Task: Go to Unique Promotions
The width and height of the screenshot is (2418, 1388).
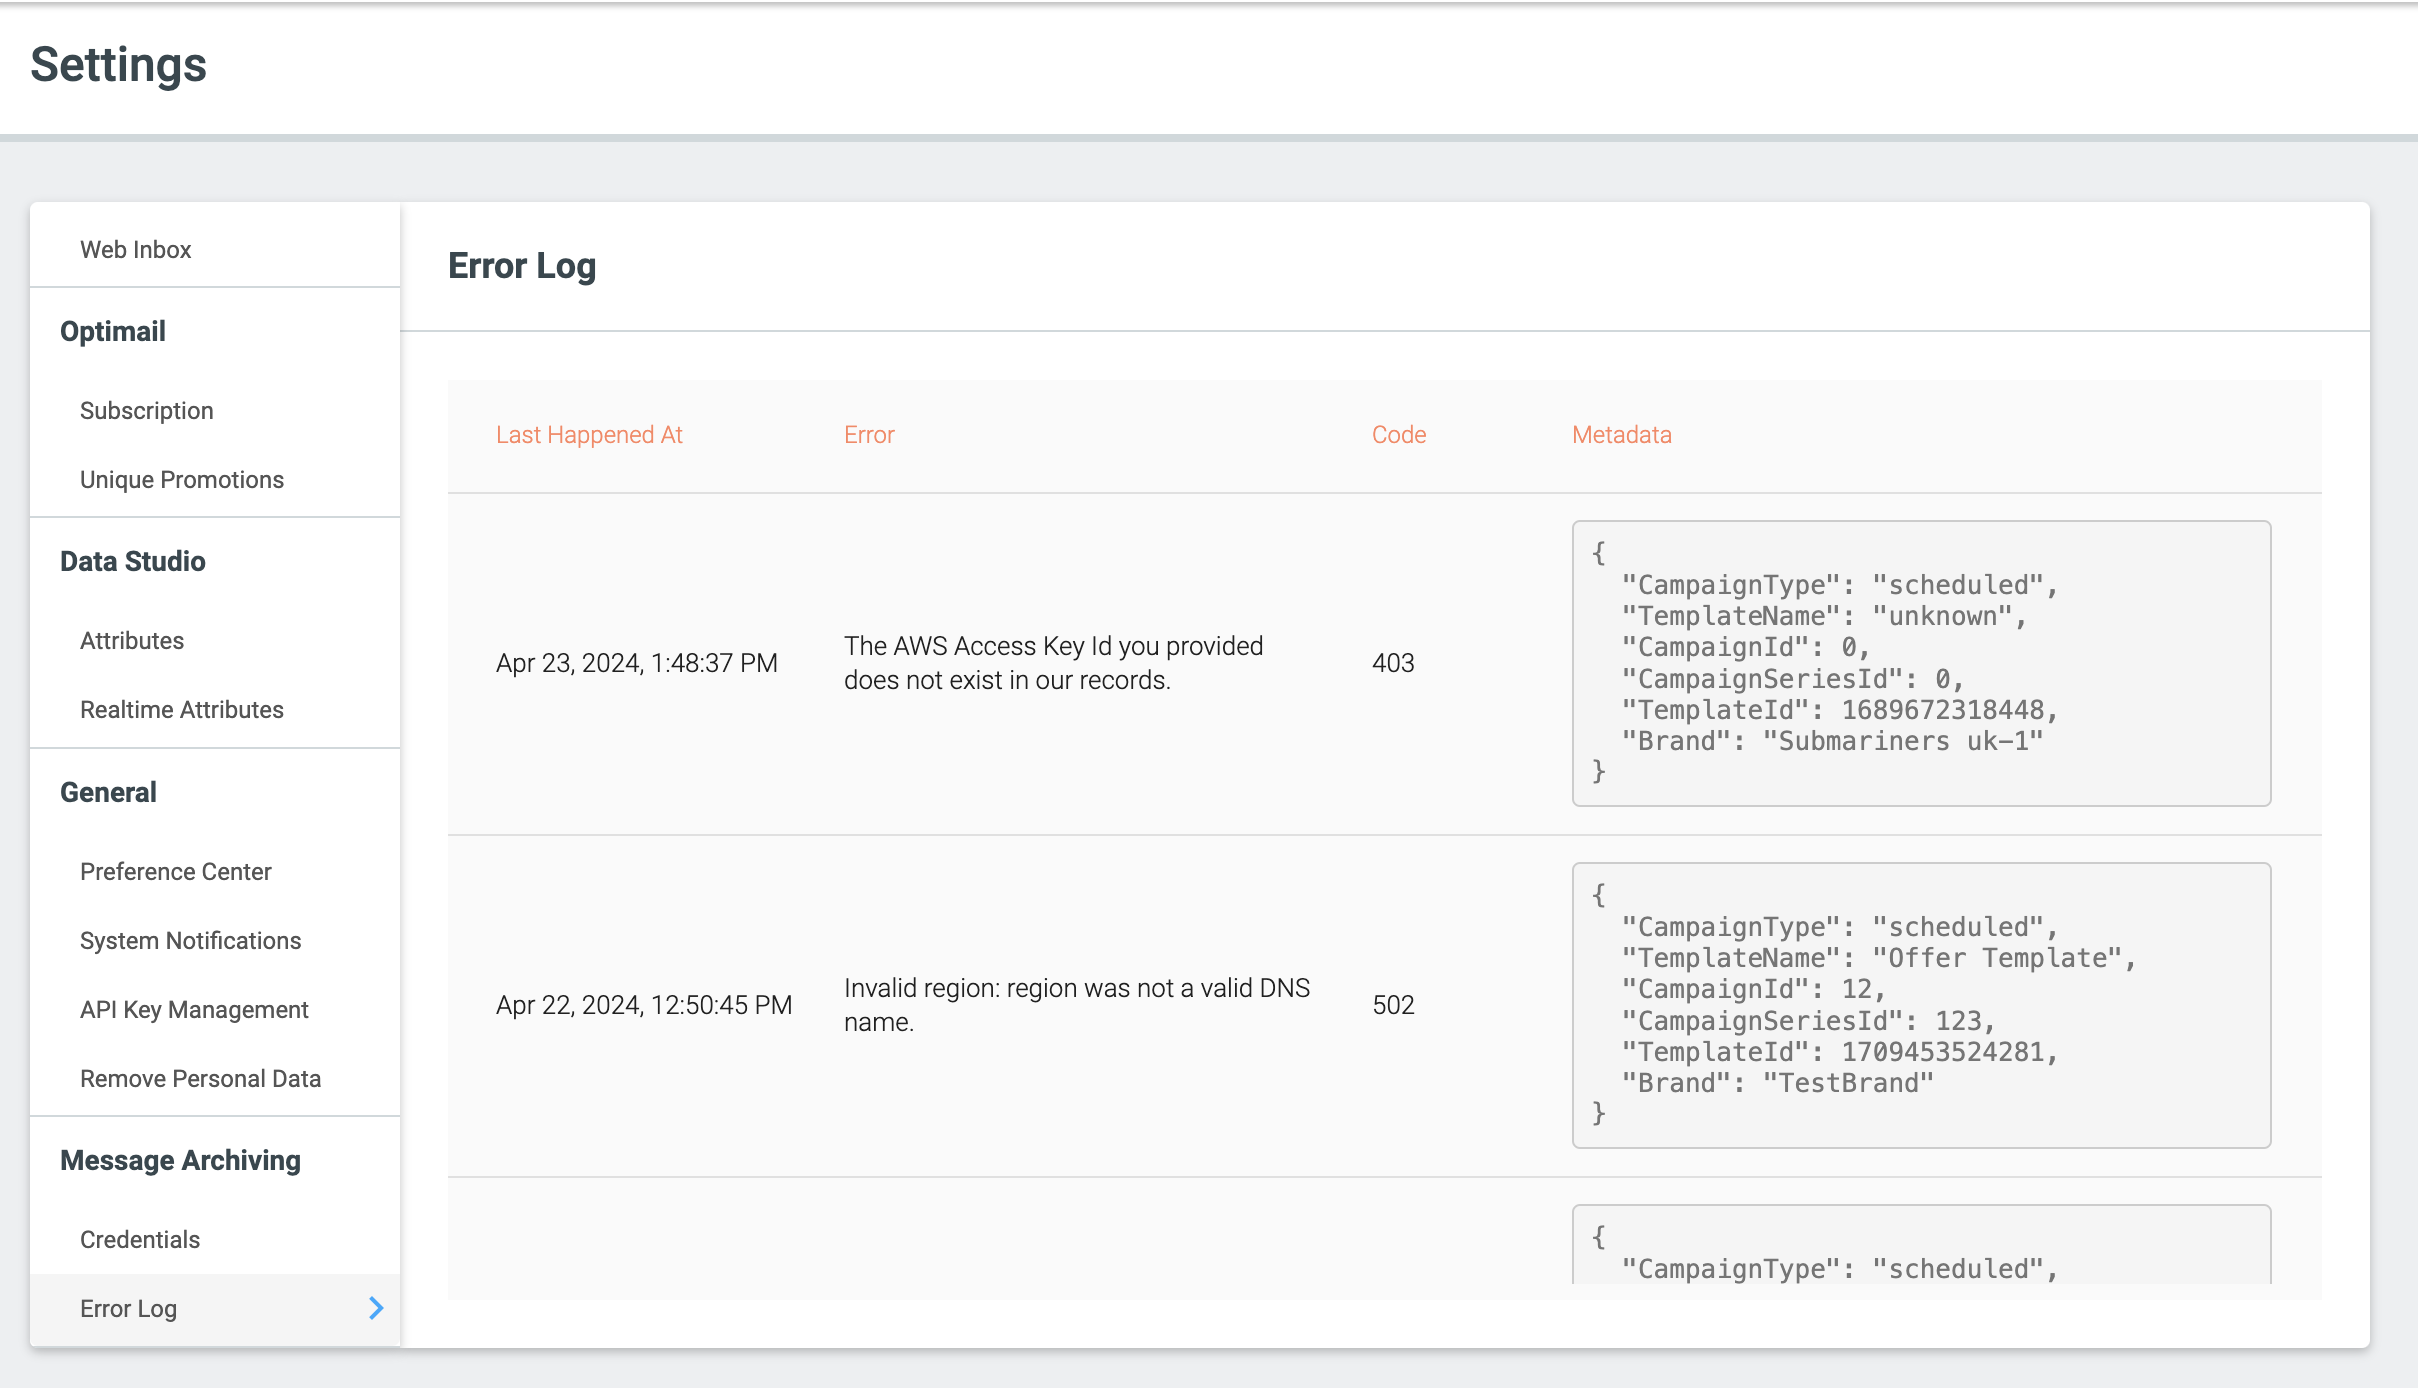Action: 181,479
